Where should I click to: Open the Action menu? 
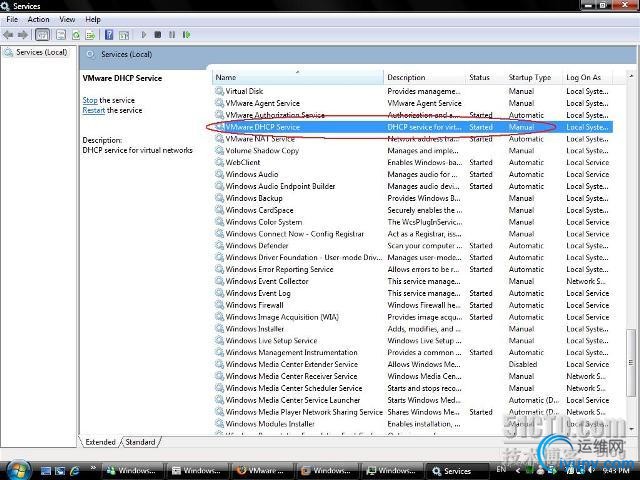click(x=38, y=19)
